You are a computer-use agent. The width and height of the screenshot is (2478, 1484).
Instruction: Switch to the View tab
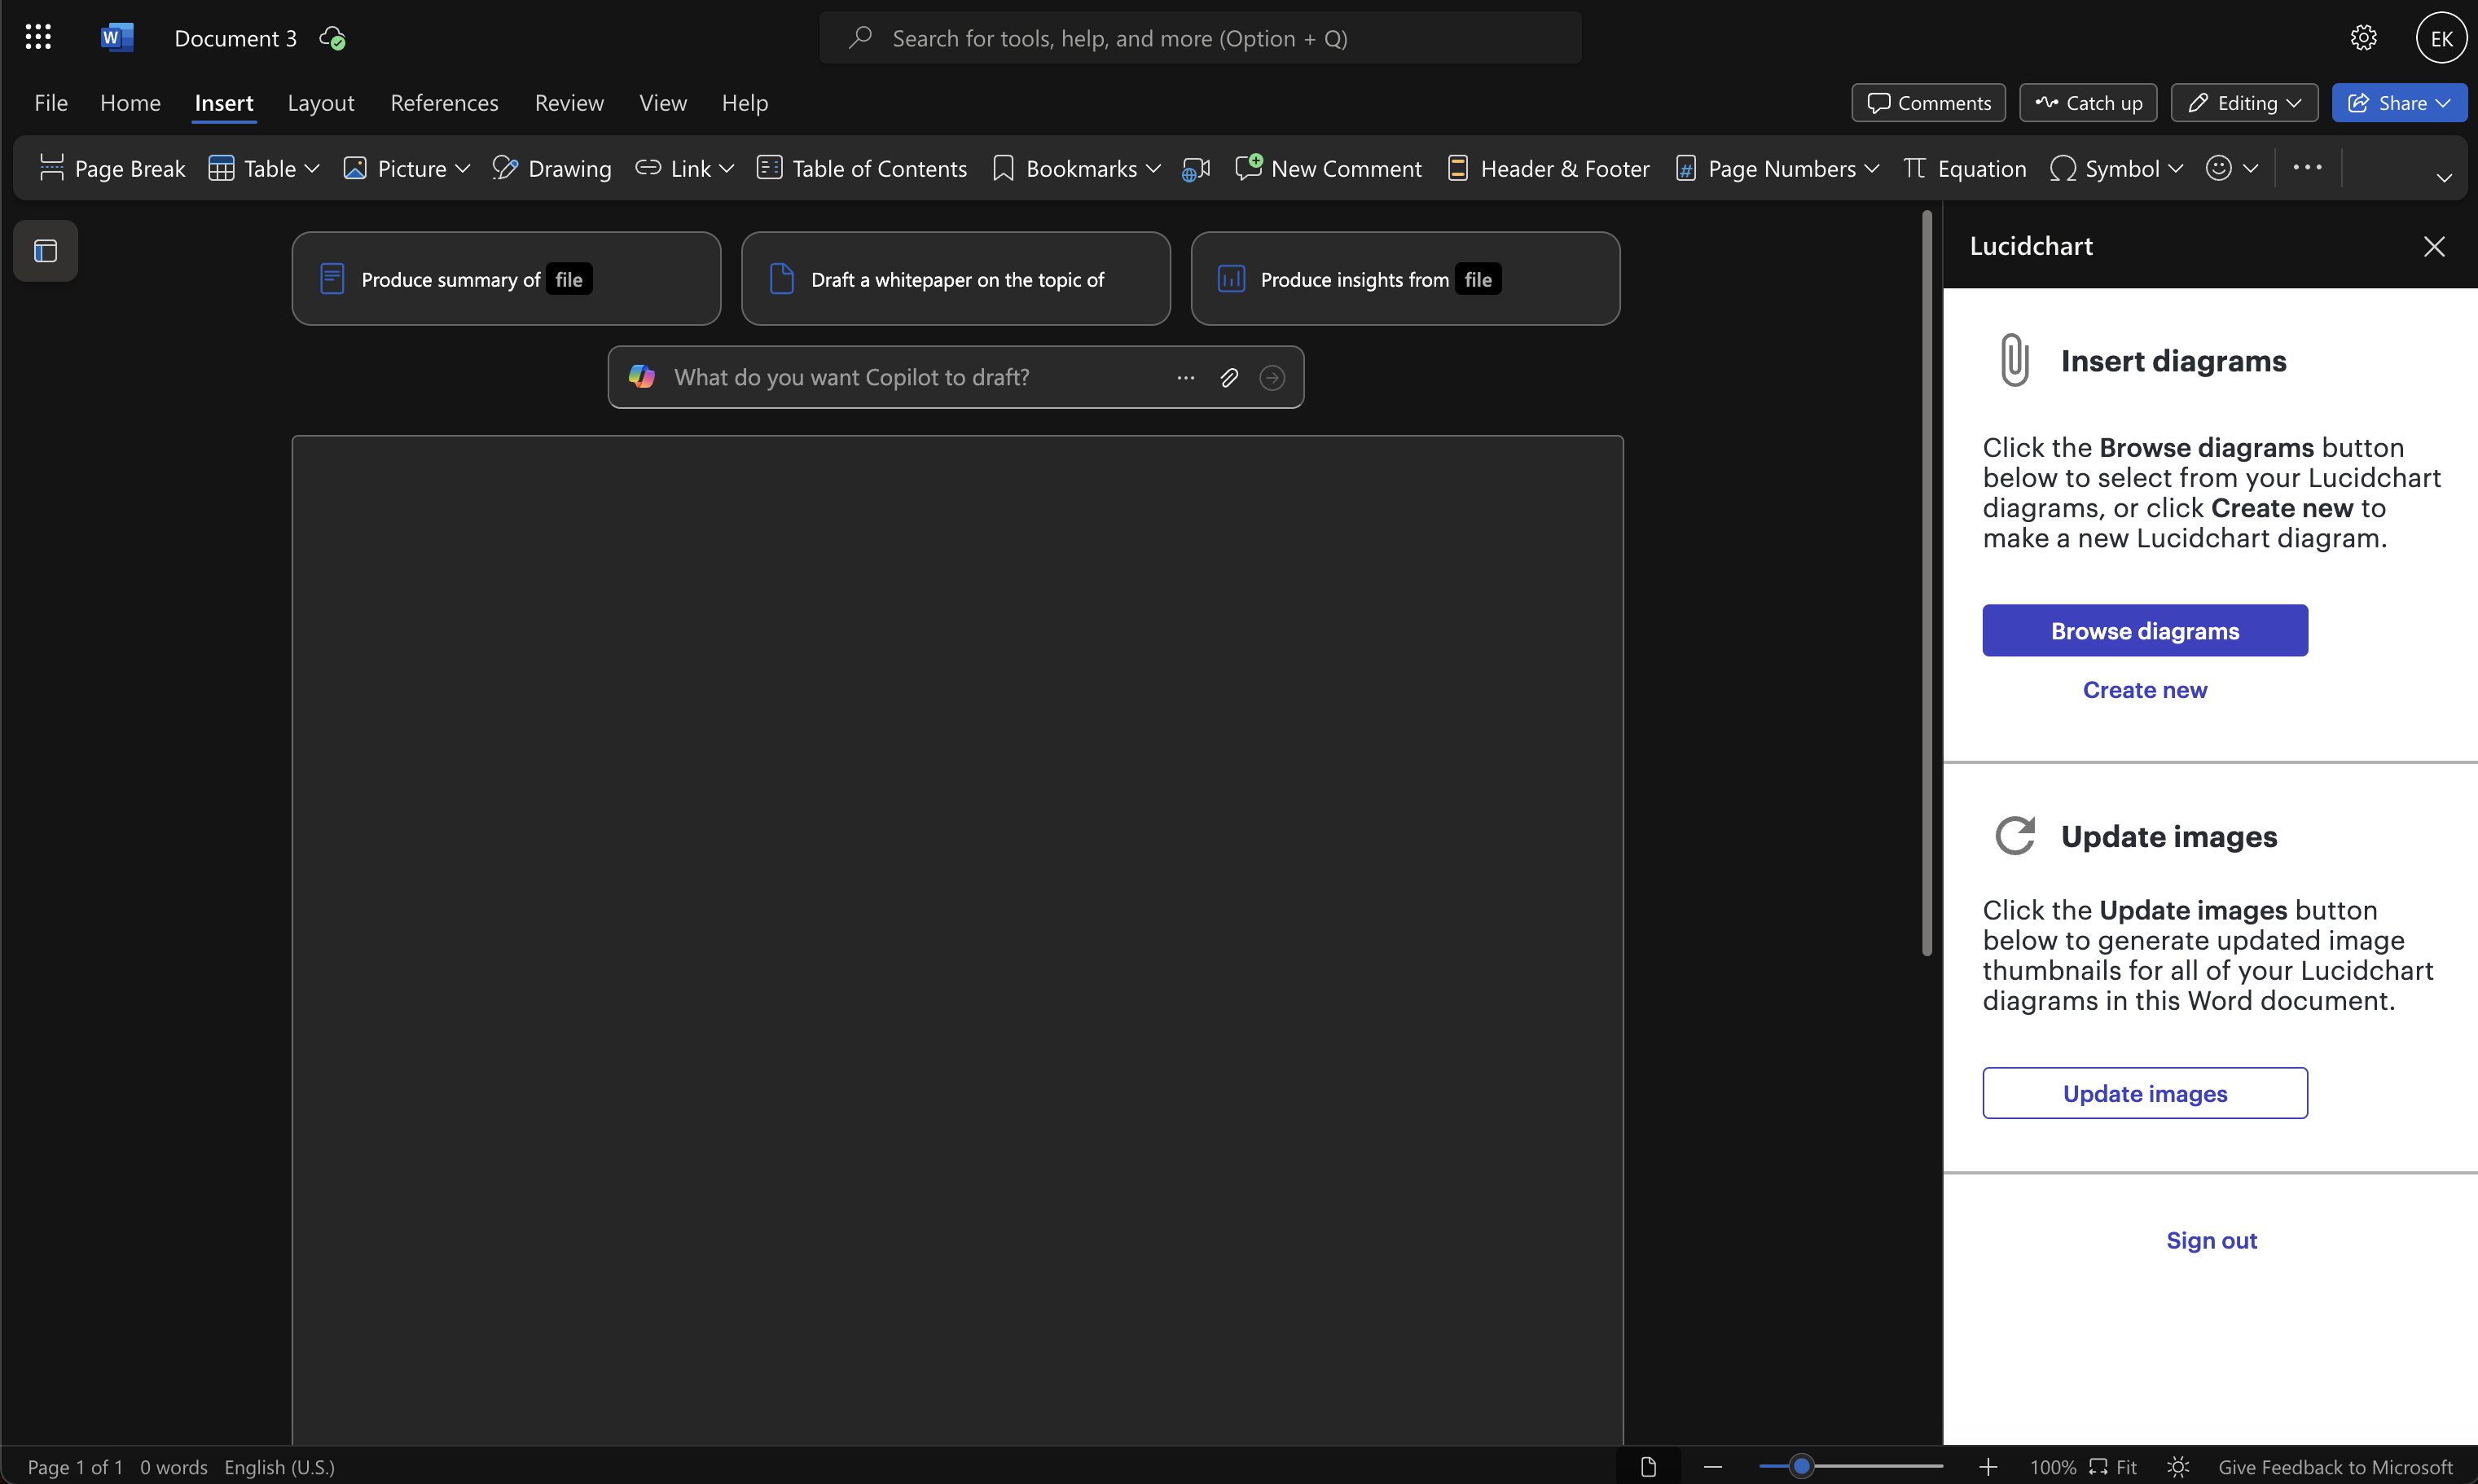(x=663, y=103)
